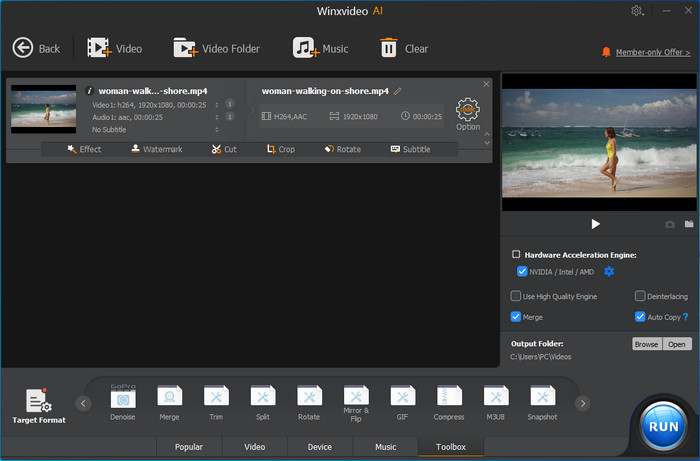Click output path C:\Users\PC\Videos

pyautogui.click(x=541, y=357)
